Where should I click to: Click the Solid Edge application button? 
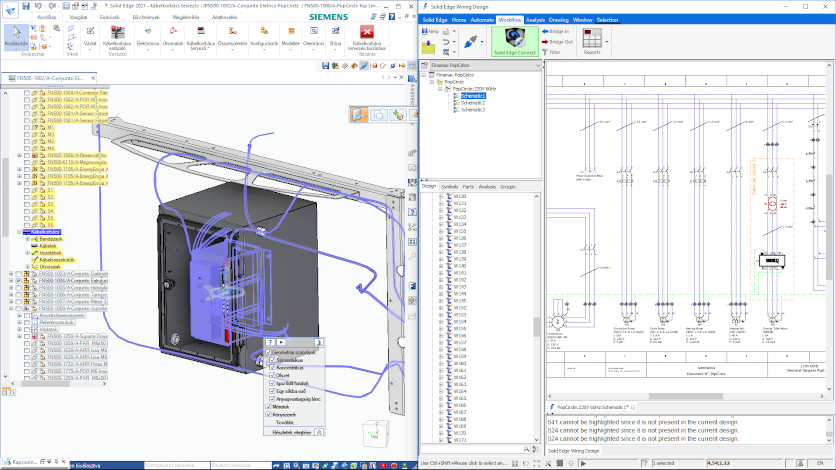click(10, 9)
